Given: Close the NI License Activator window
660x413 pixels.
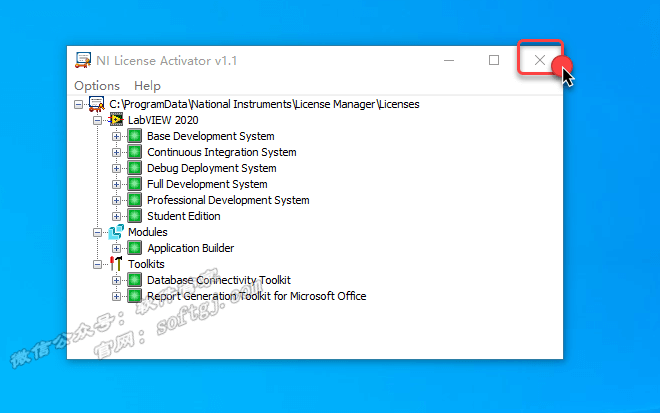Looking at the screenshot, I should coord(540,60).
